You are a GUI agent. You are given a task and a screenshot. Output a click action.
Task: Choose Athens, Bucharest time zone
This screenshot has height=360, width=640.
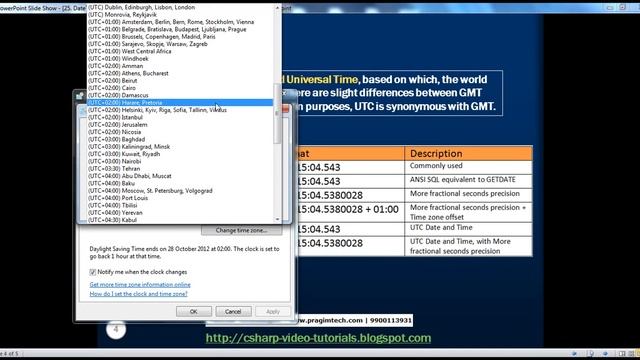click(180, 73)
